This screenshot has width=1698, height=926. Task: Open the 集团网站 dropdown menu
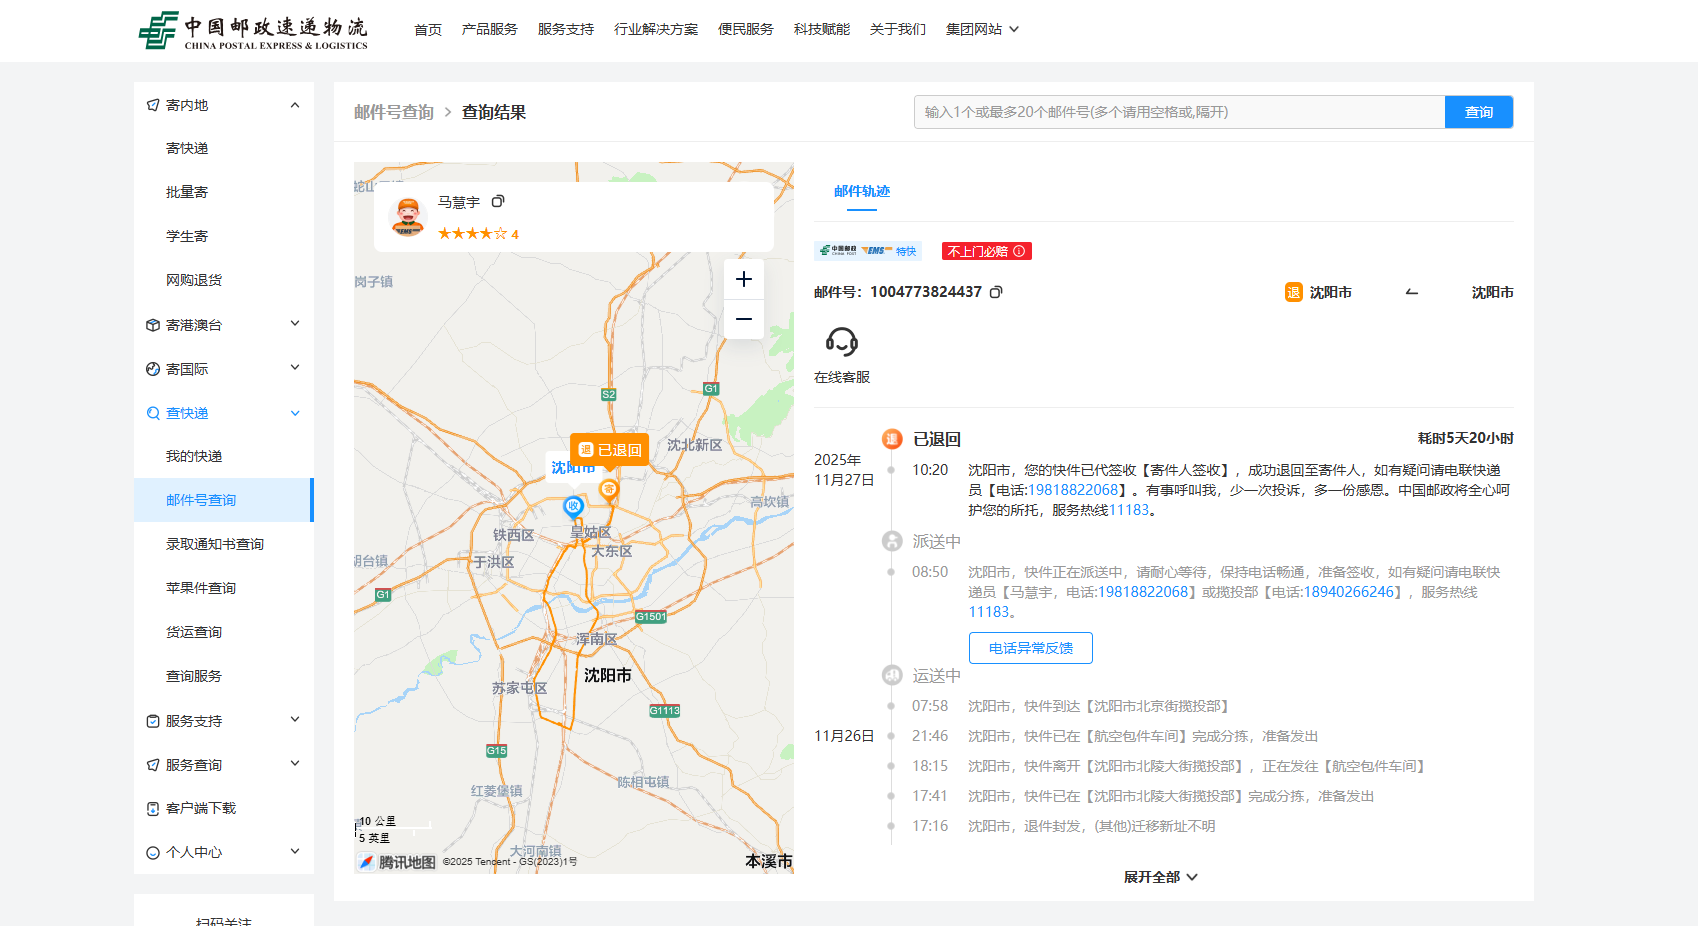pos(982,29)
